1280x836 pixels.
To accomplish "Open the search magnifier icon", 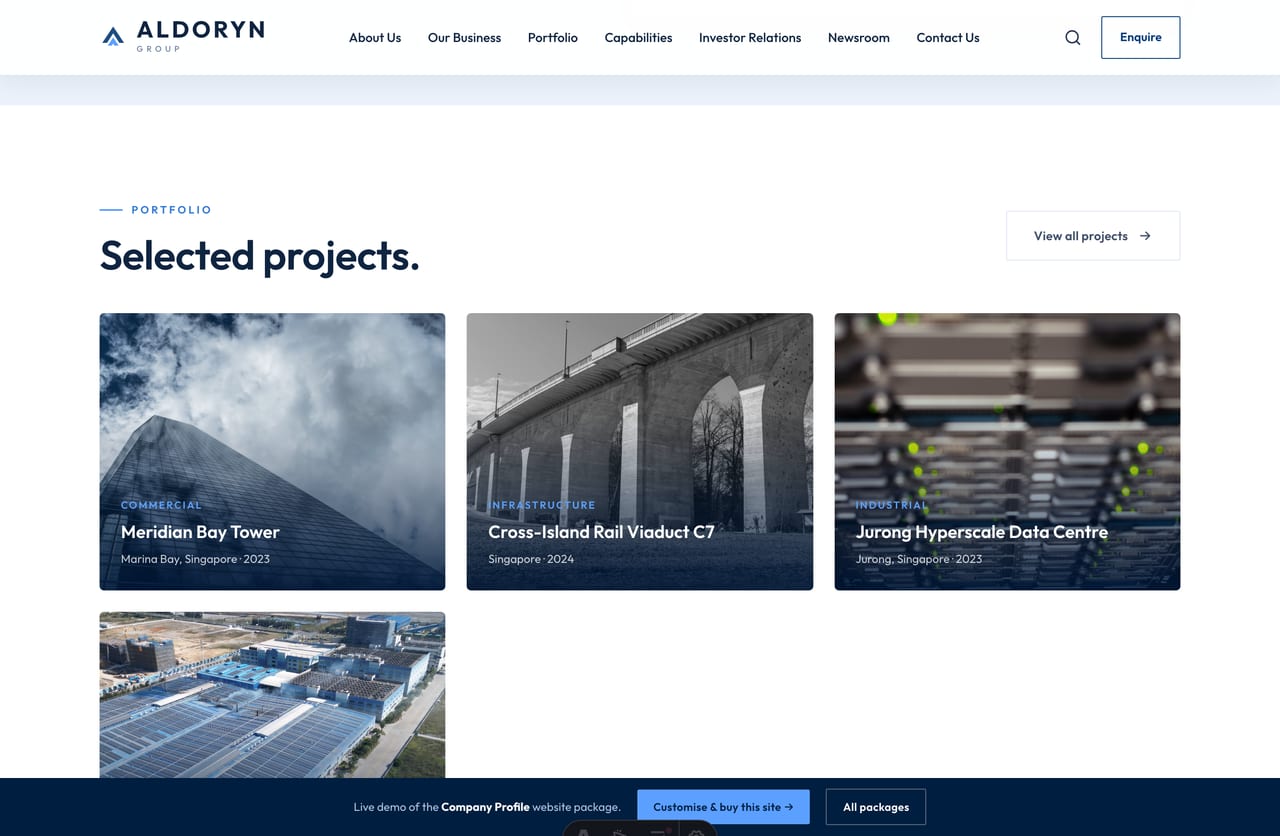I will 1073,38.
